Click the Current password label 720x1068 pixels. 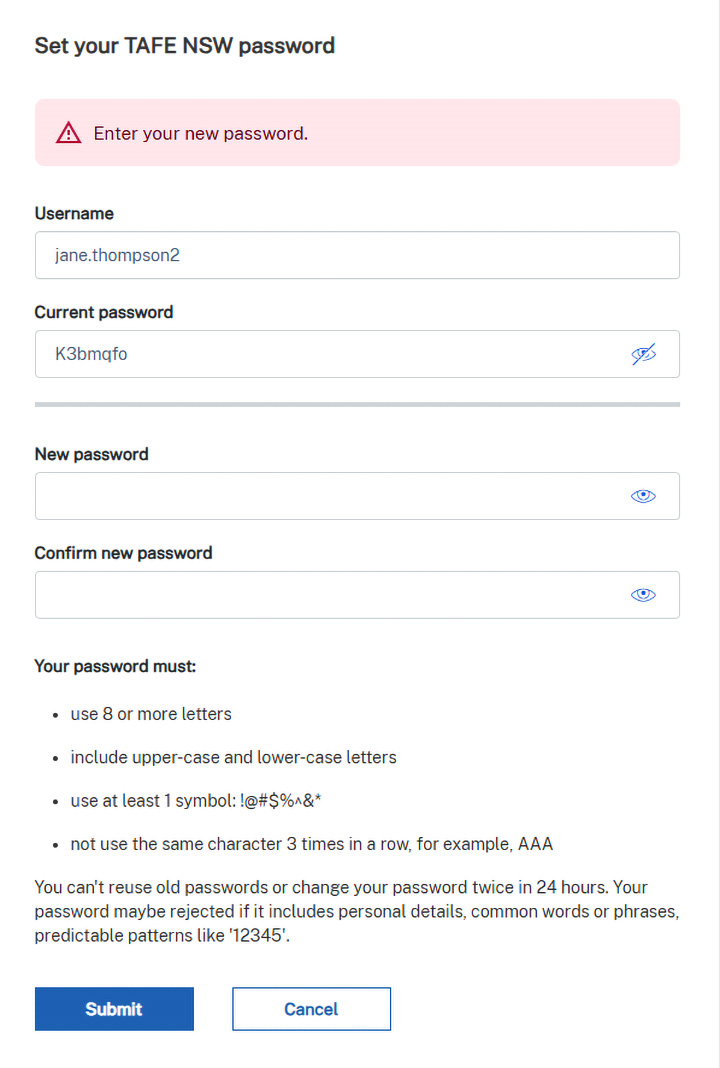pyautogui.click(x=104, y=312)
